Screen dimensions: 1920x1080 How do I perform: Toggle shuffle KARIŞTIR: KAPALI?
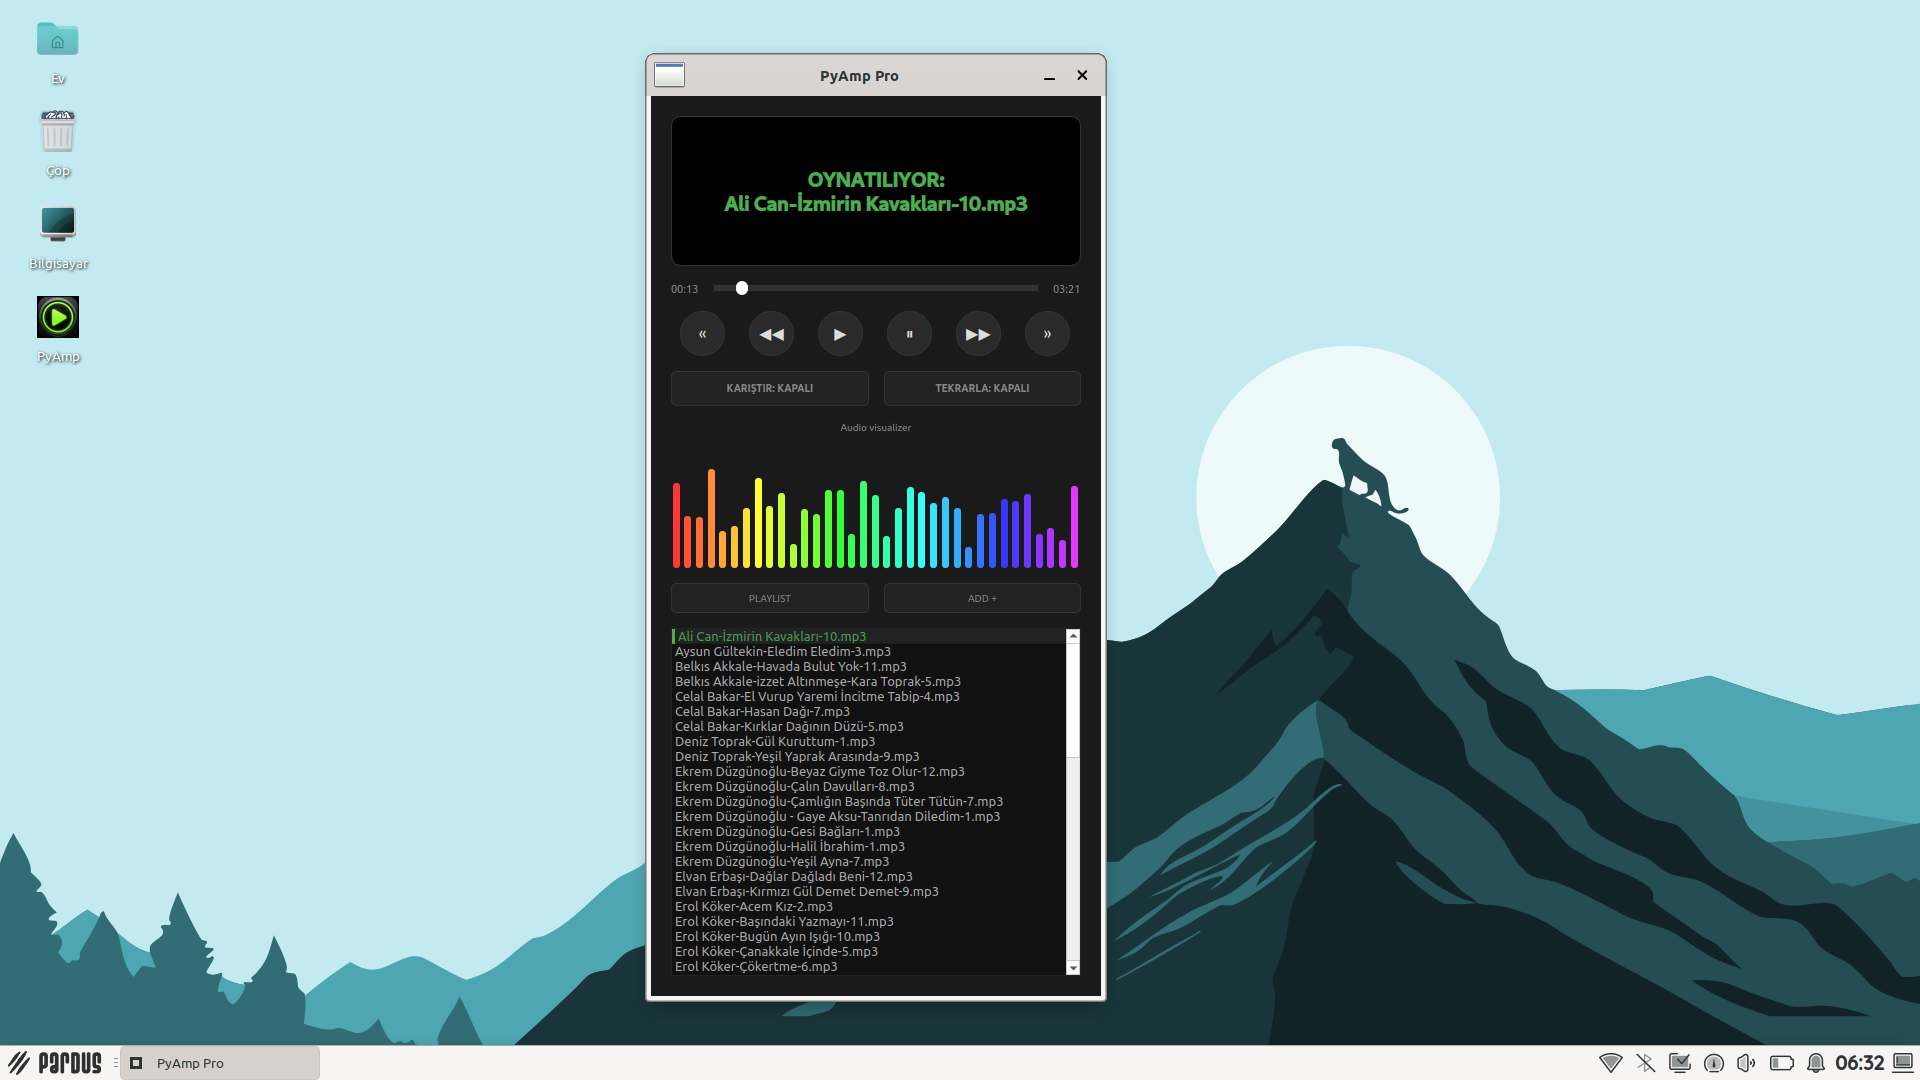tap(769, 388)
